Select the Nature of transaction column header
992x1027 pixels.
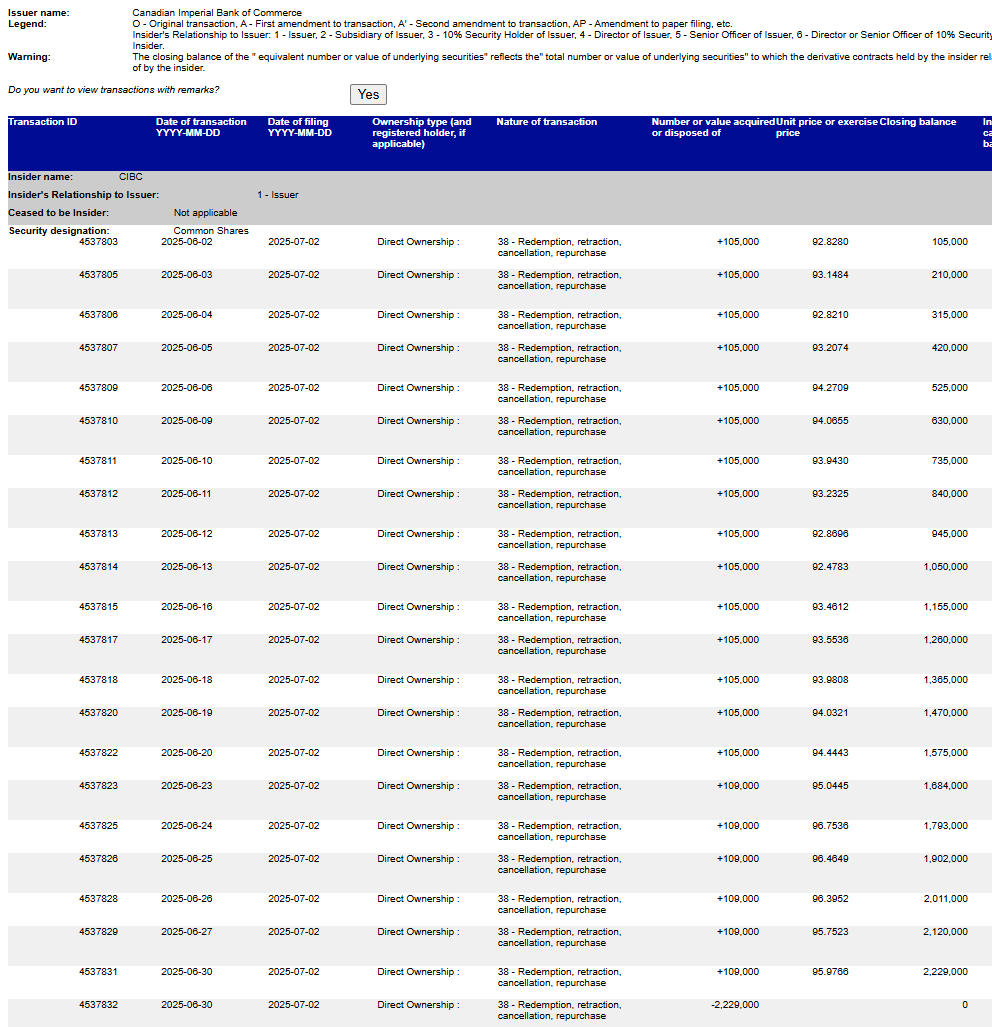point(547,122)
